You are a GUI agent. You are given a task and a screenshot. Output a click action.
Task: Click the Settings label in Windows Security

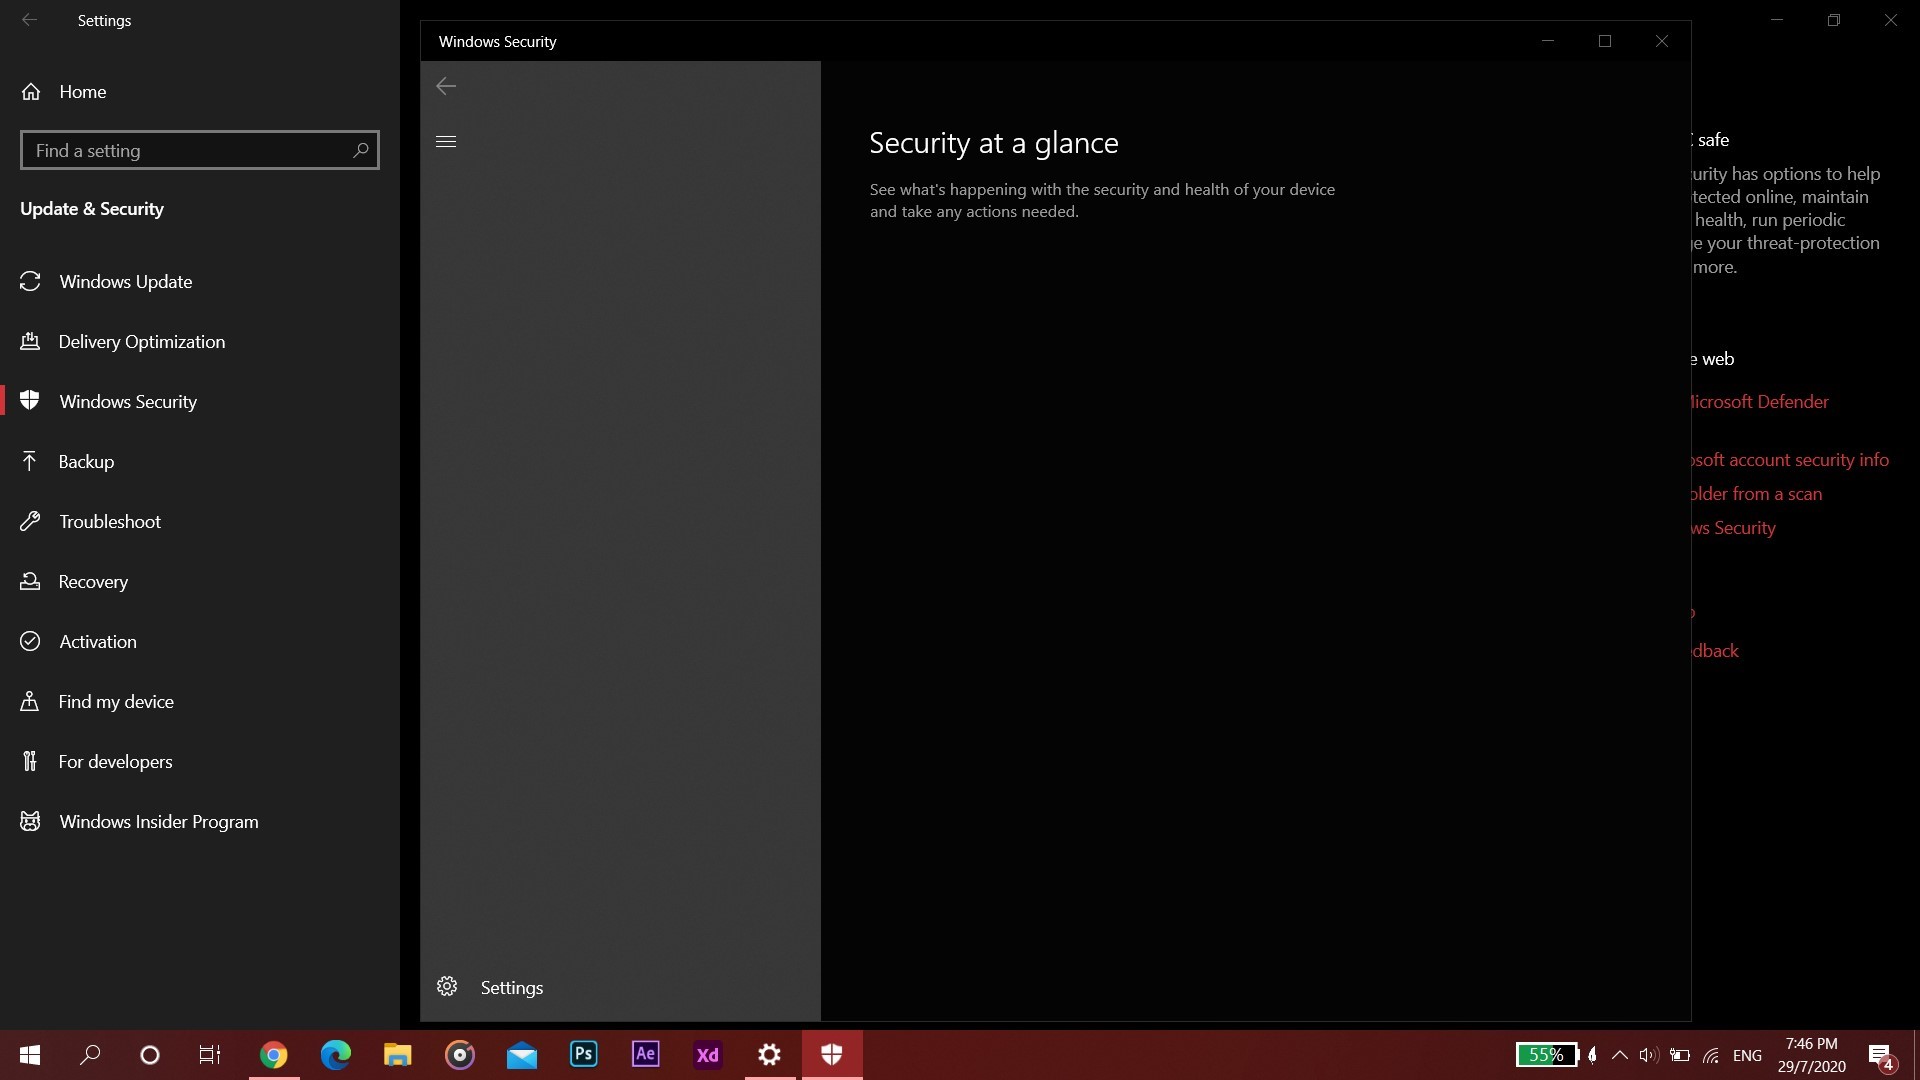(512, 988)
